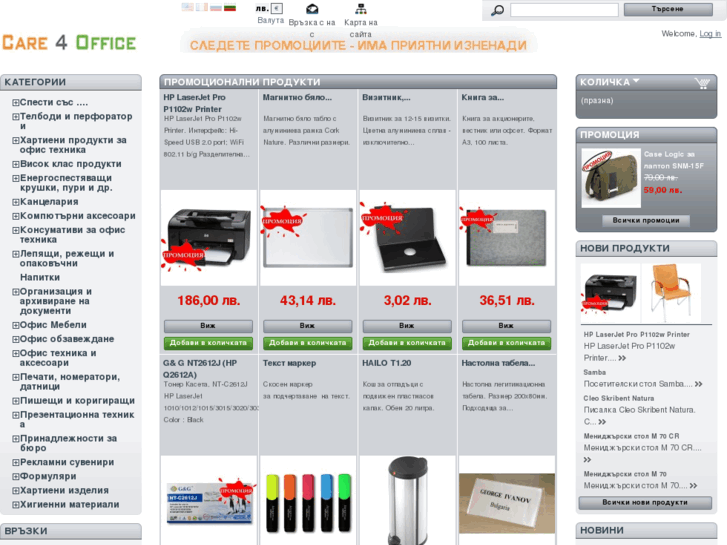Open the black card holder product image
Viewport: 727px width, 545px height.
407,237
